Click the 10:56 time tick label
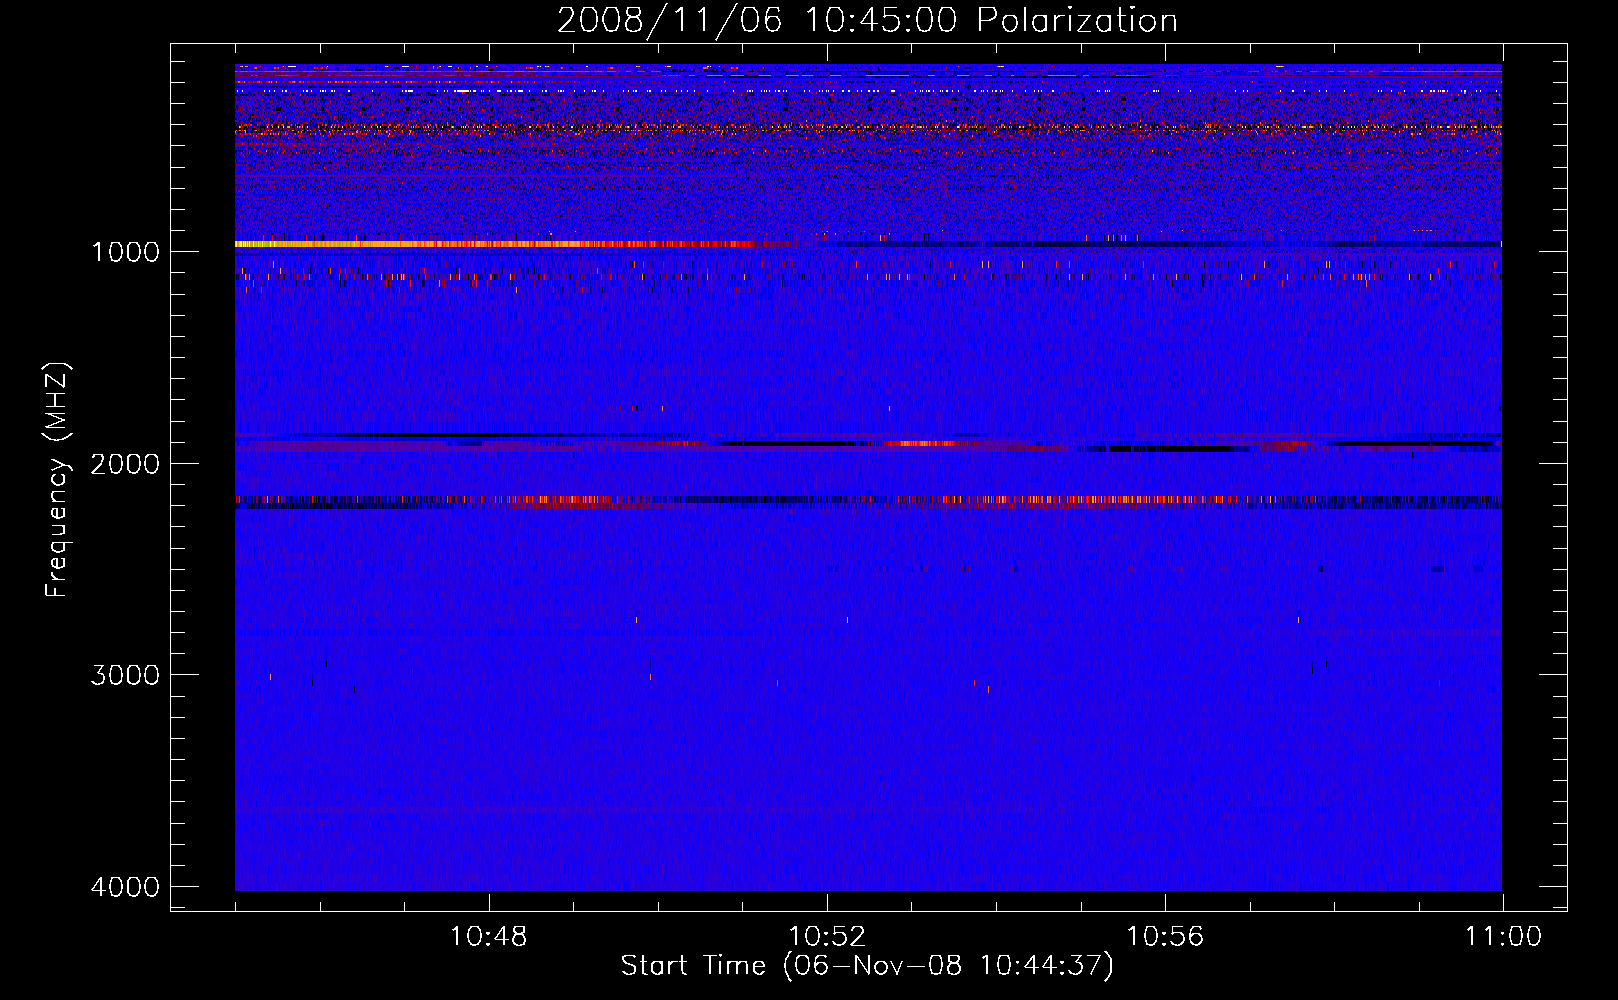Screen dimensions: 1618x1000 point(1165,937)
